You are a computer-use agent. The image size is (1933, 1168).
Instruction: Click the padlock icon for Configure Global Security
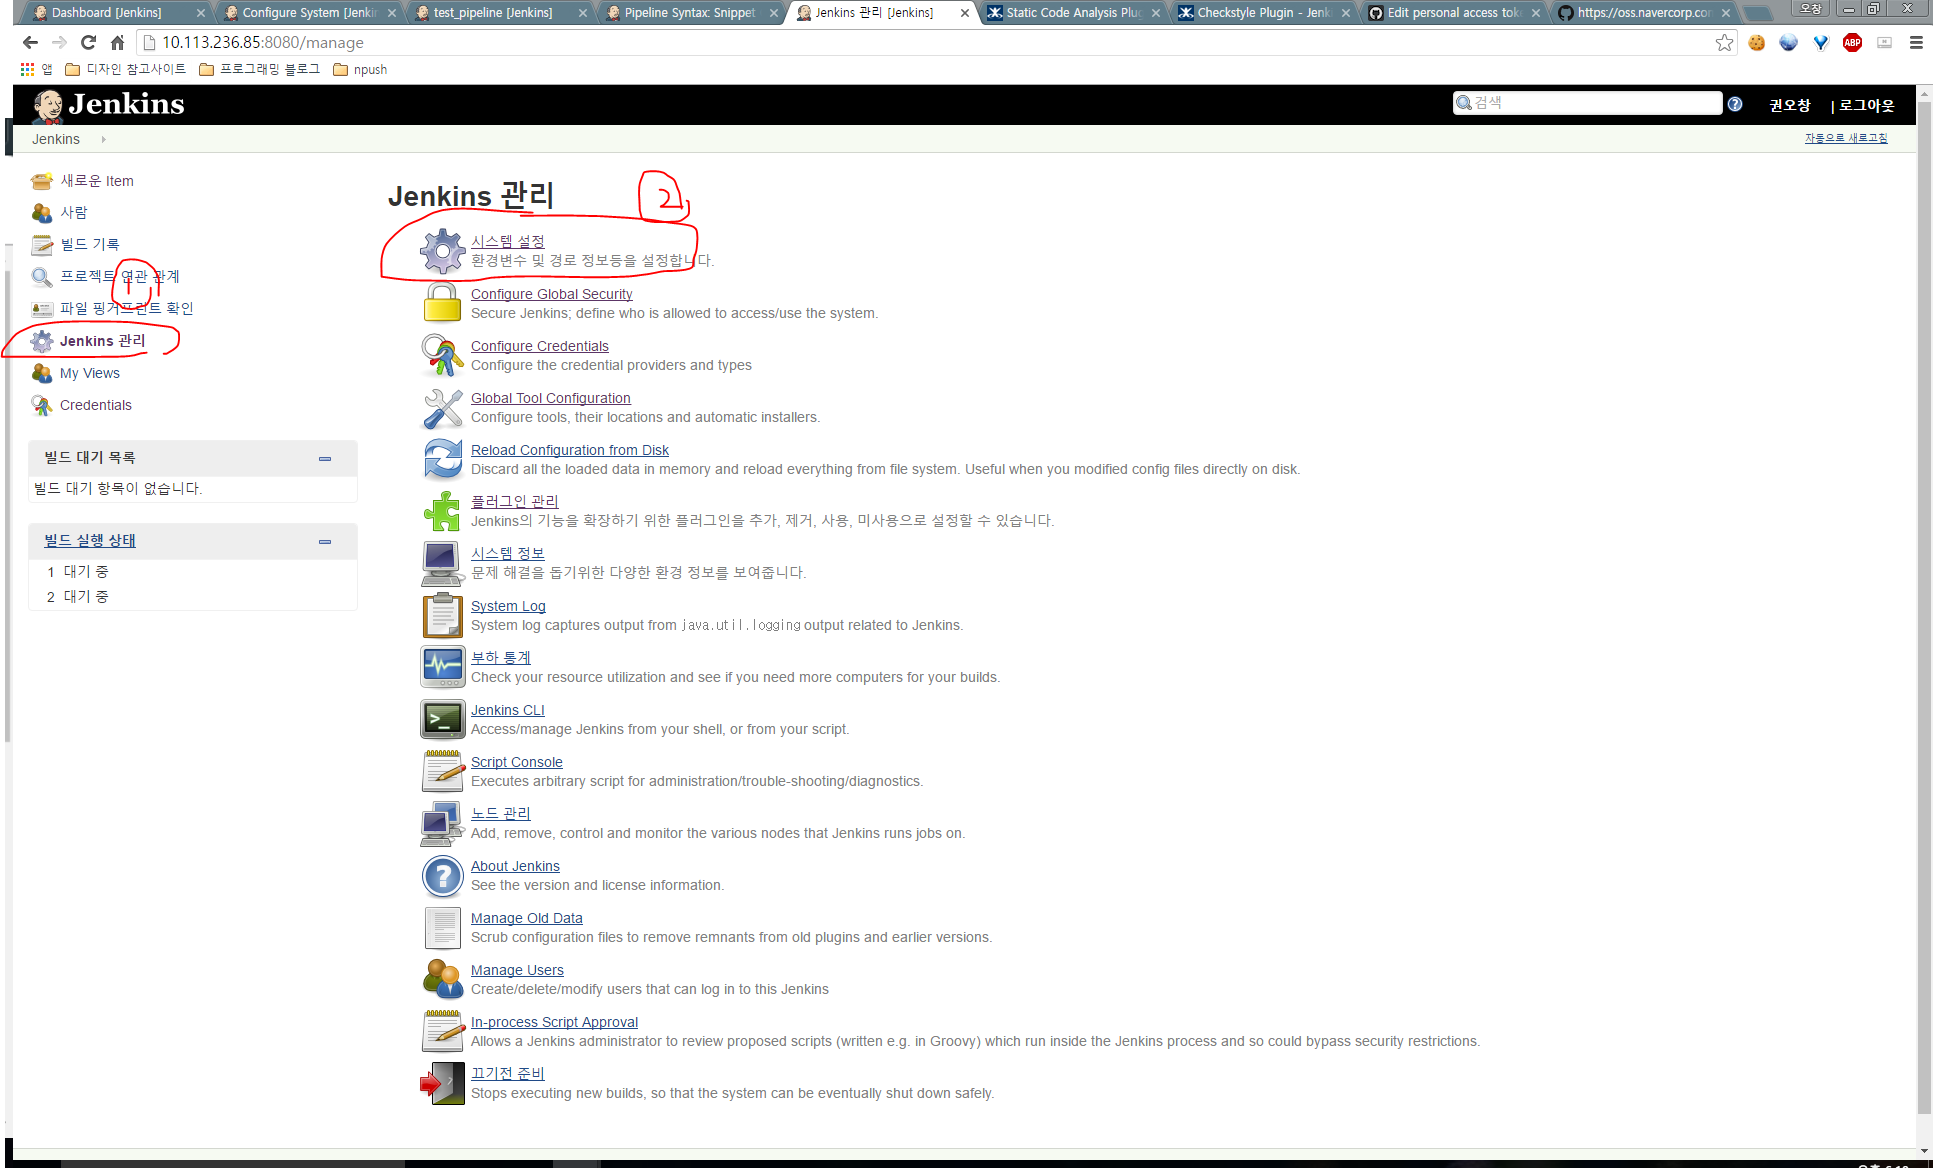click(x=442, y=303)
